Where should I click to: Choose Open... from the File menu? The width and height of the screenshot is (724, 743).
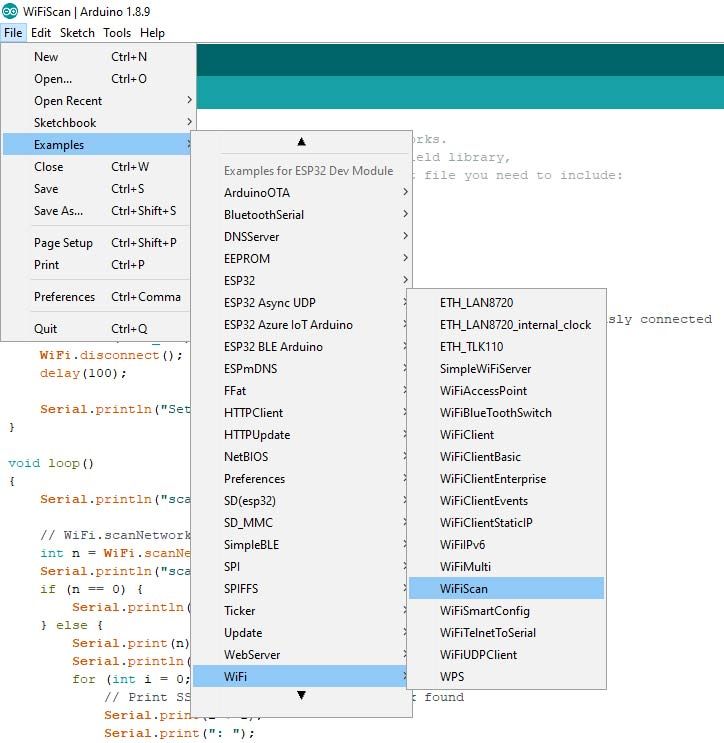tap(98, 79)
